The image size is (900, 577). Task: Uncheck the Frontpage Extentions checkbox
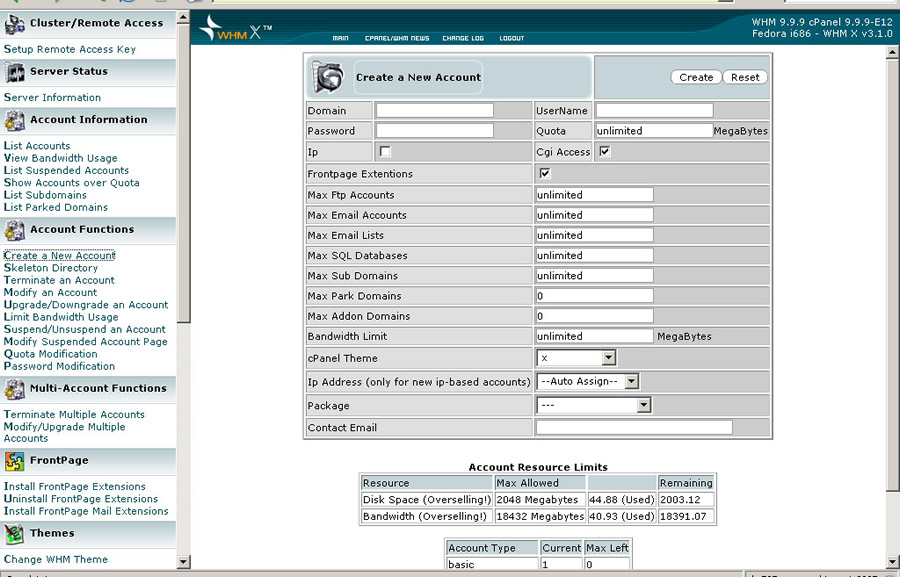(x=545, y=173)
